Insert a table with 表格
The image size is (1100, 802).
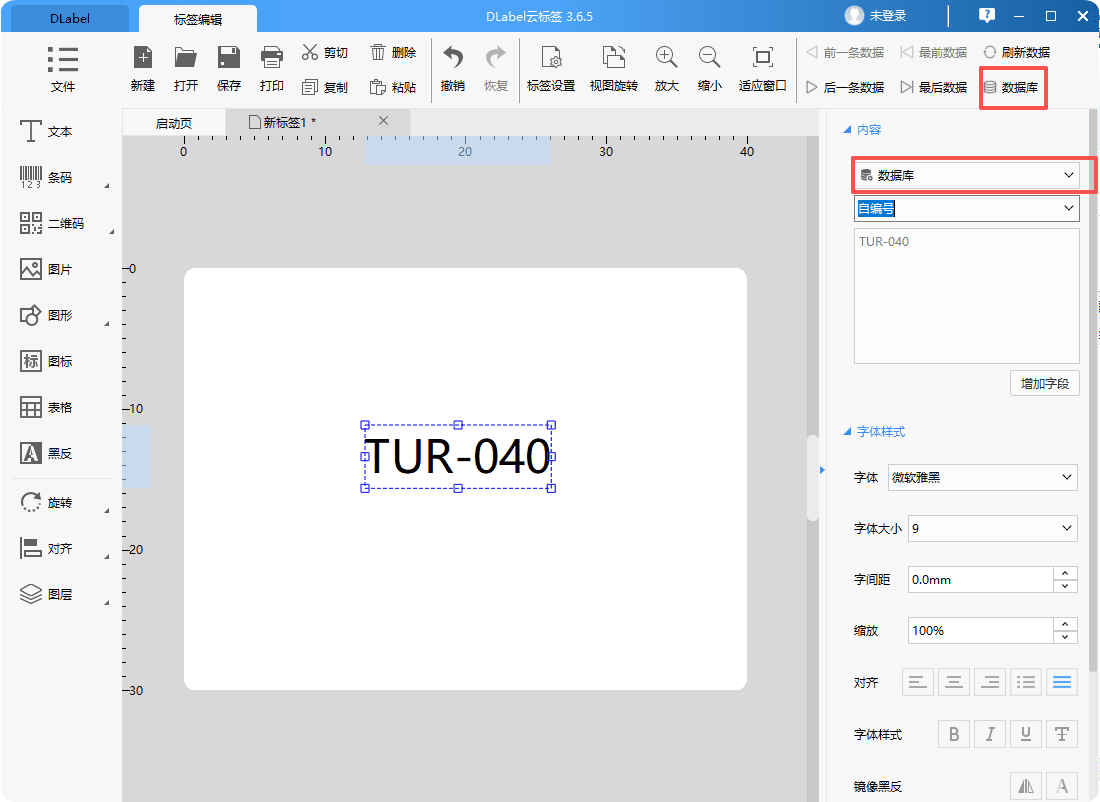(46, 407)
